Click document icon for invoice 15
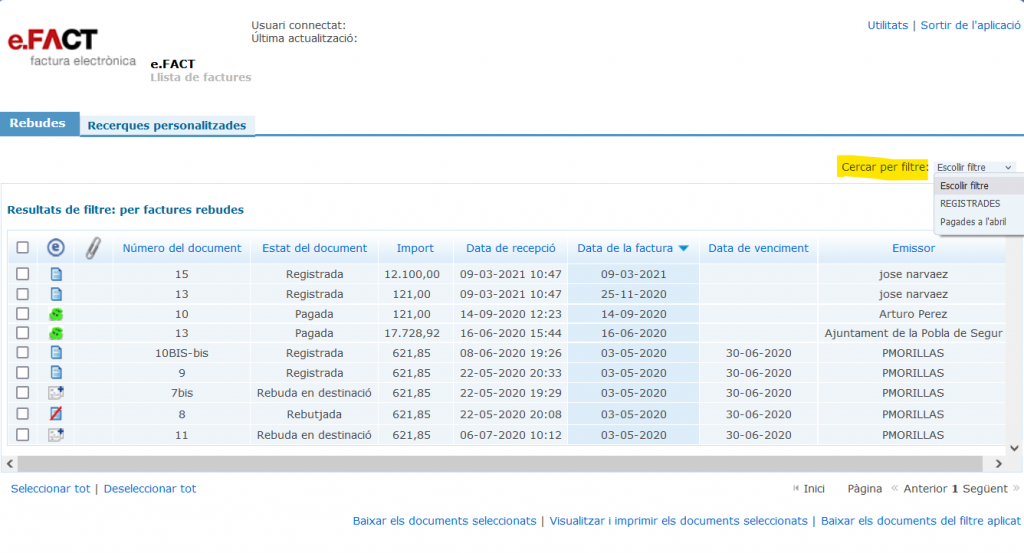The image size is (1024, 553). [56, 274]
